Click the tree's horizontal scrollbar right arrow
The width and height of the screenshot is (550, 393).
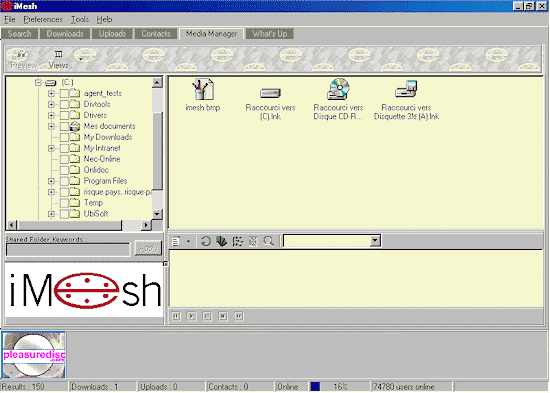146,225
